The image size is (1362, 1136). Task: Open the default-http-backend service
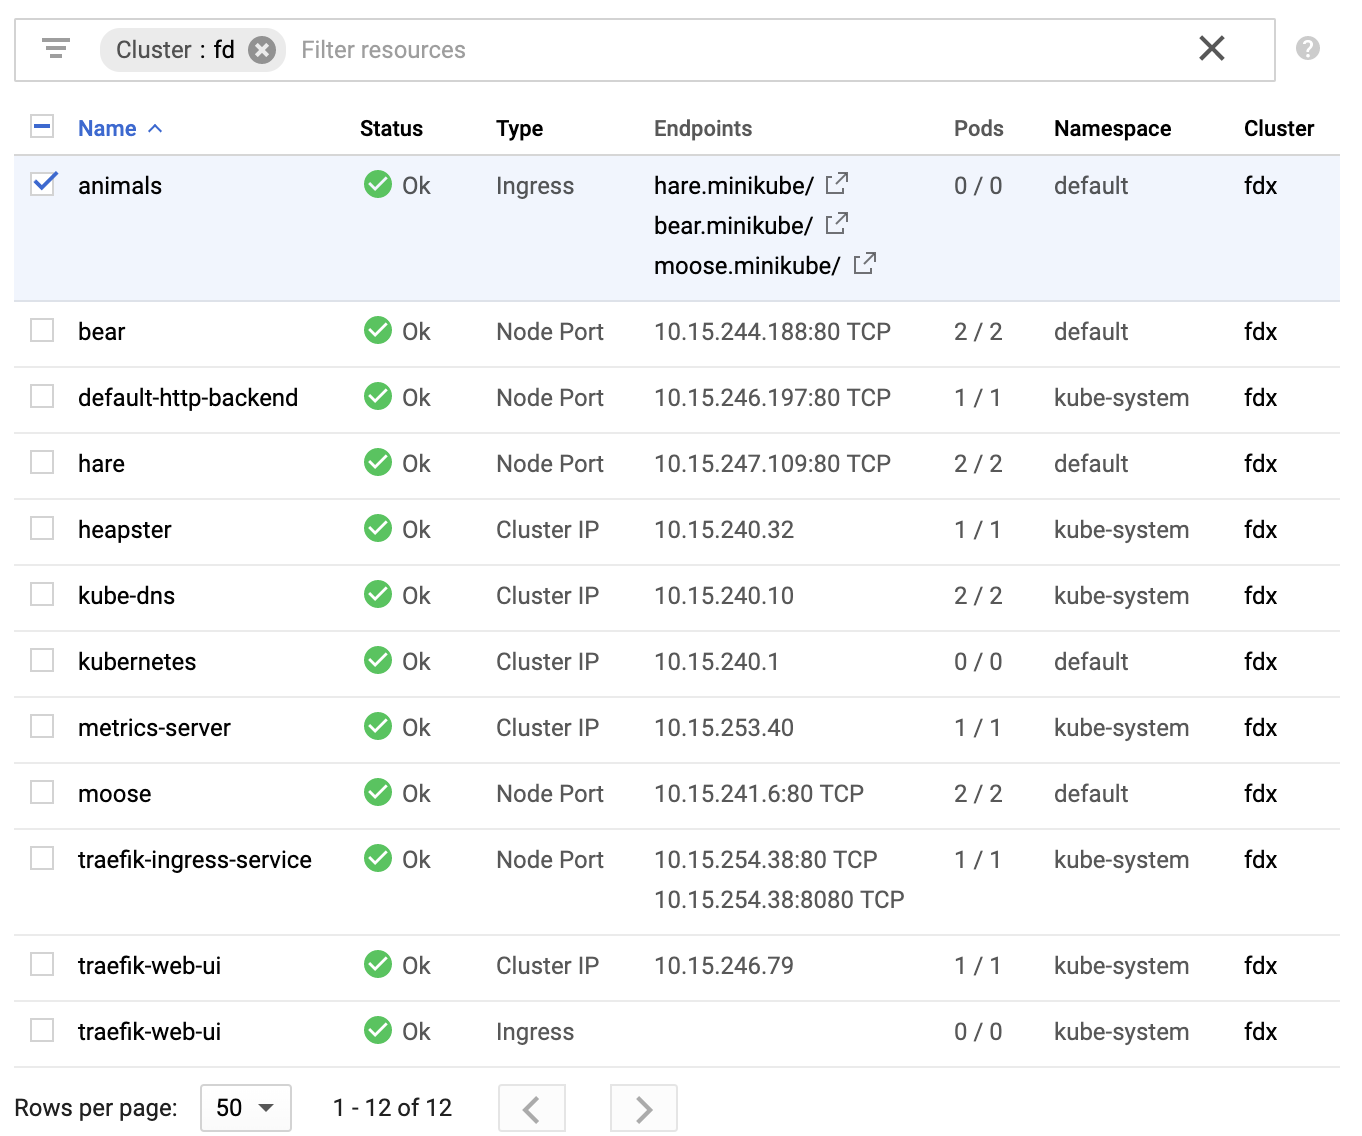[x=188, y=398]
